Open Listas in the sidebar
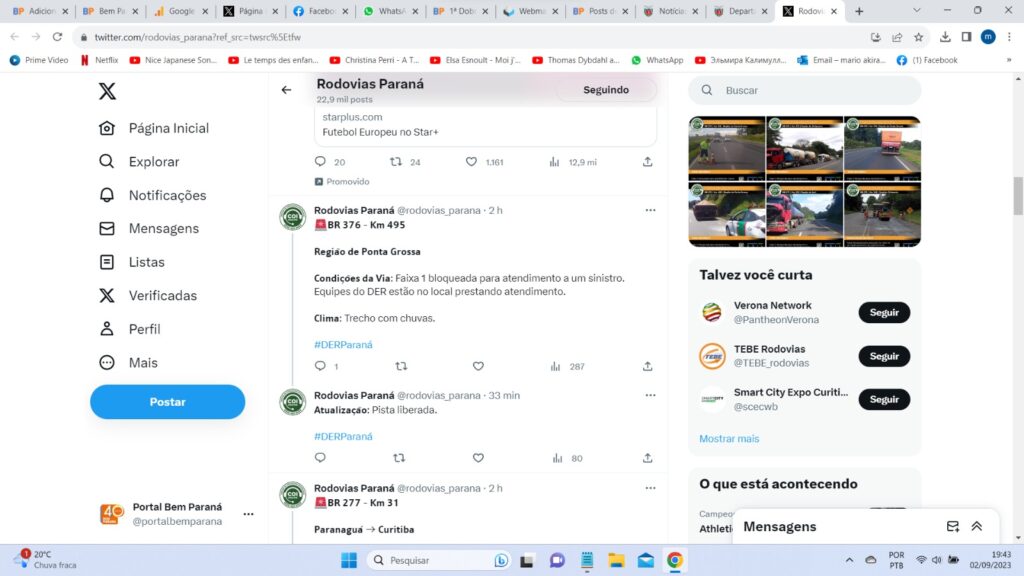This screenshot has width=1024, height=576. point(131,262)
